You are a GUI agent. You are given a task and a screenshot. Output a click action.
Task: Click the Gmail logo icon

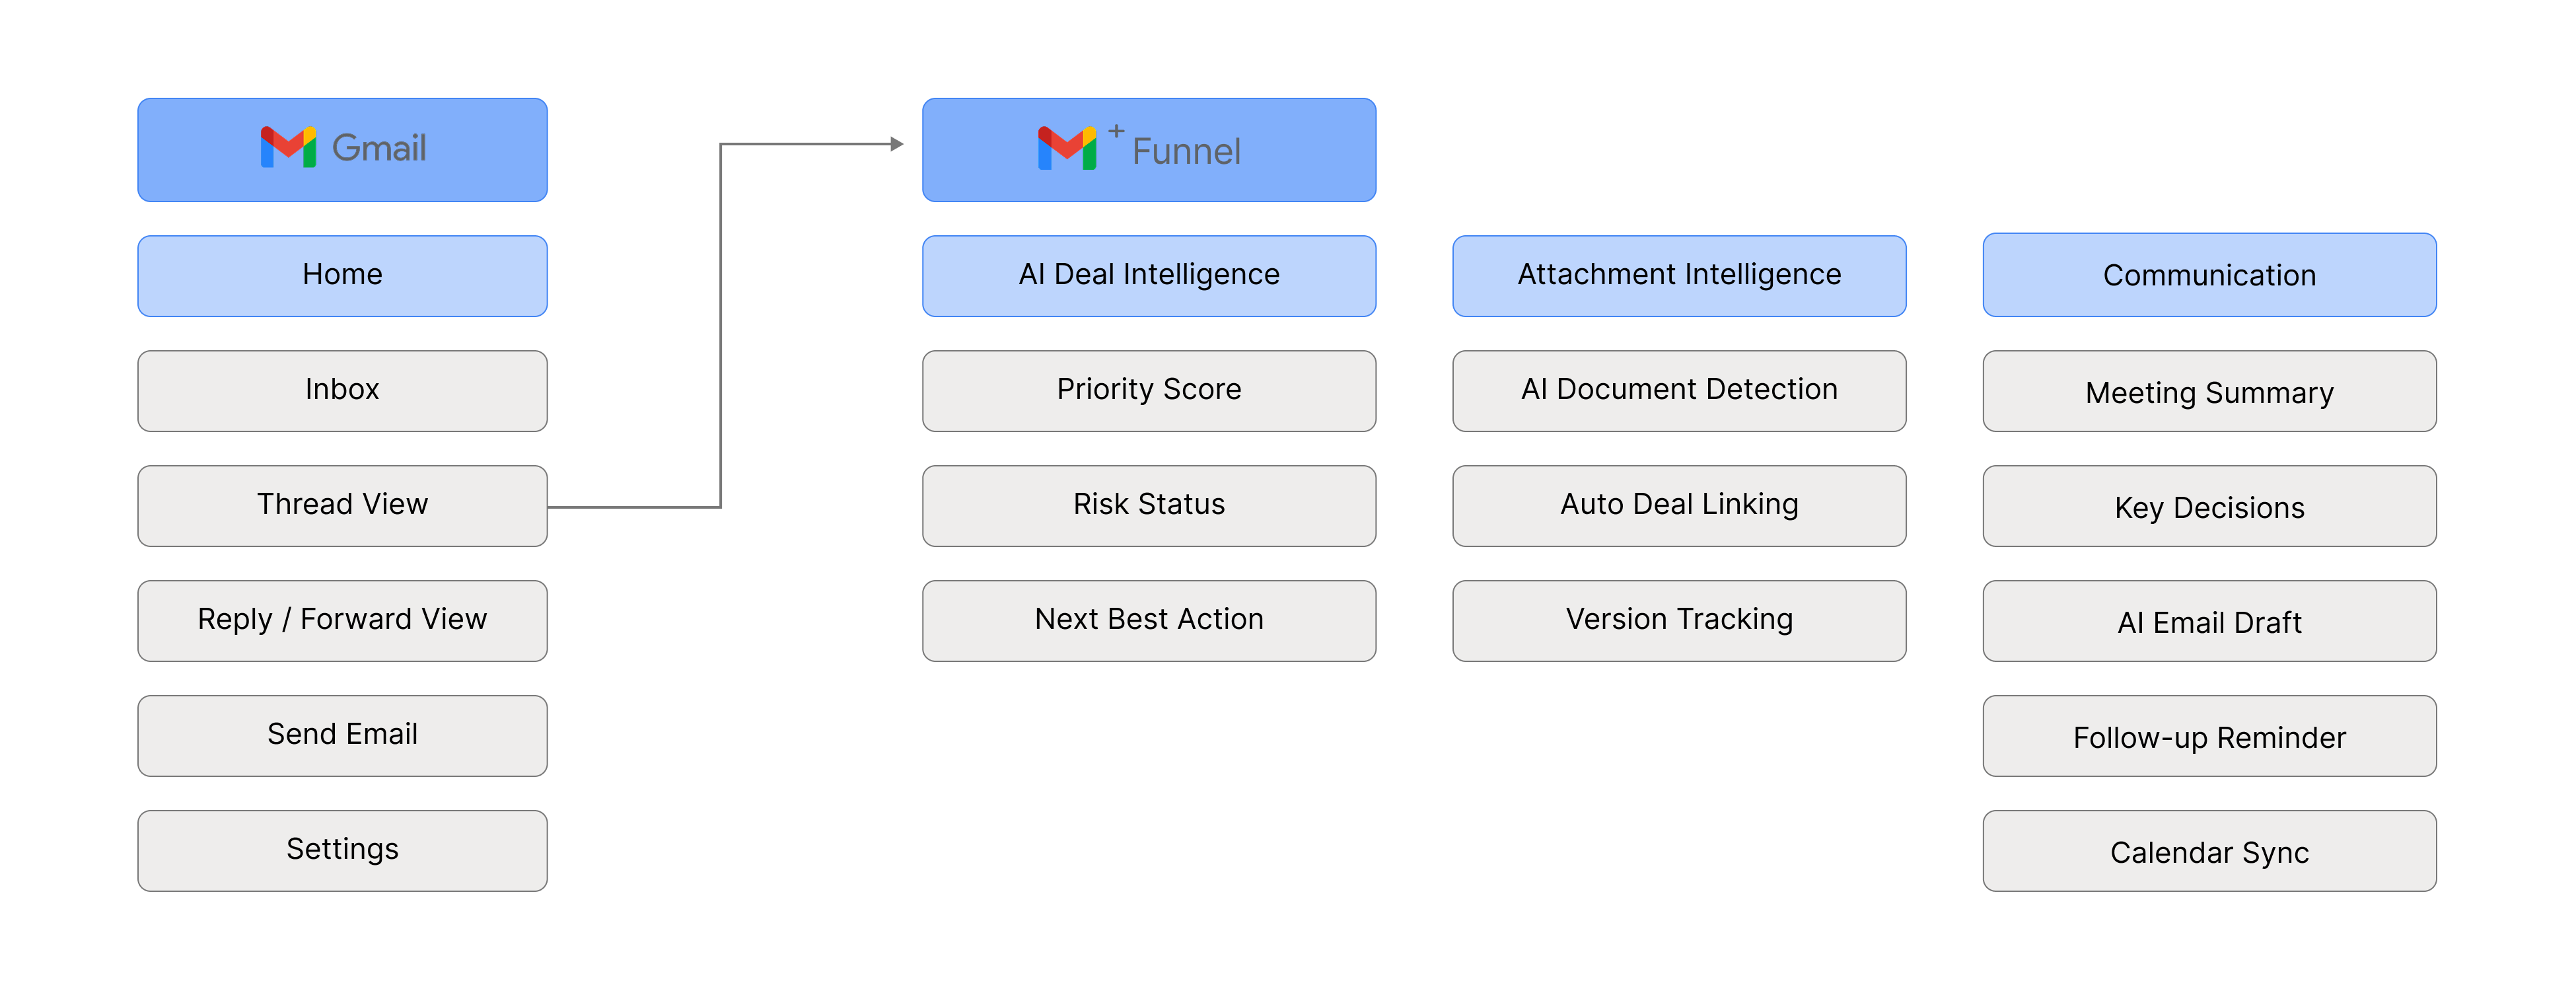pos(288,148)
